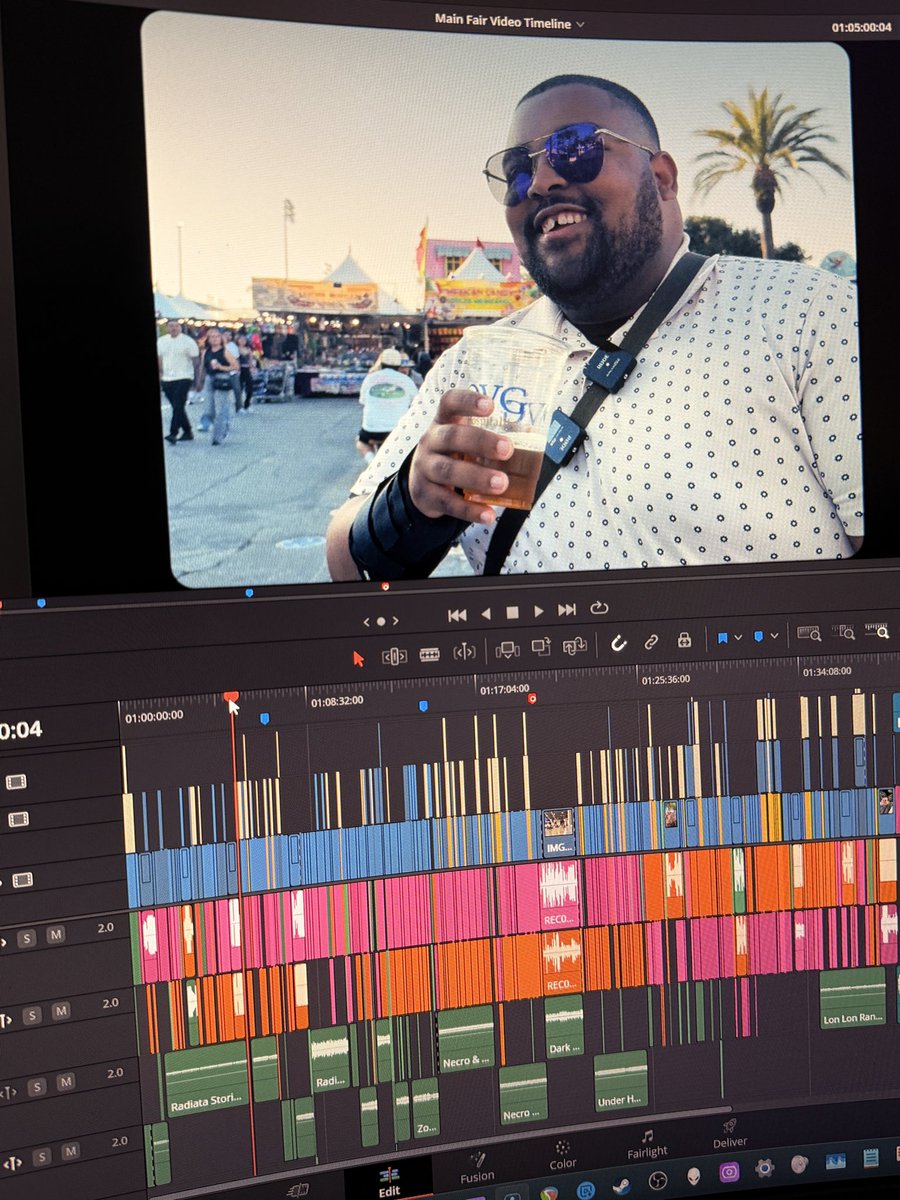
Task: Jump to the first frame of timeline
Action: (x=457, y=615)
